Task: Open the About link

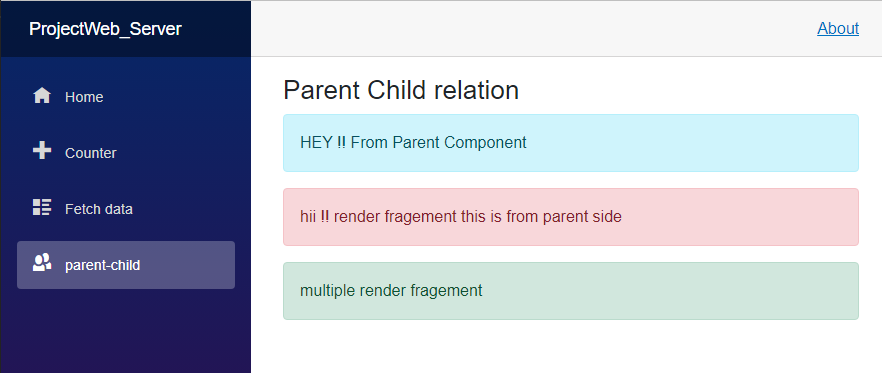Action: pyautogui.click(x=838, y=28)
